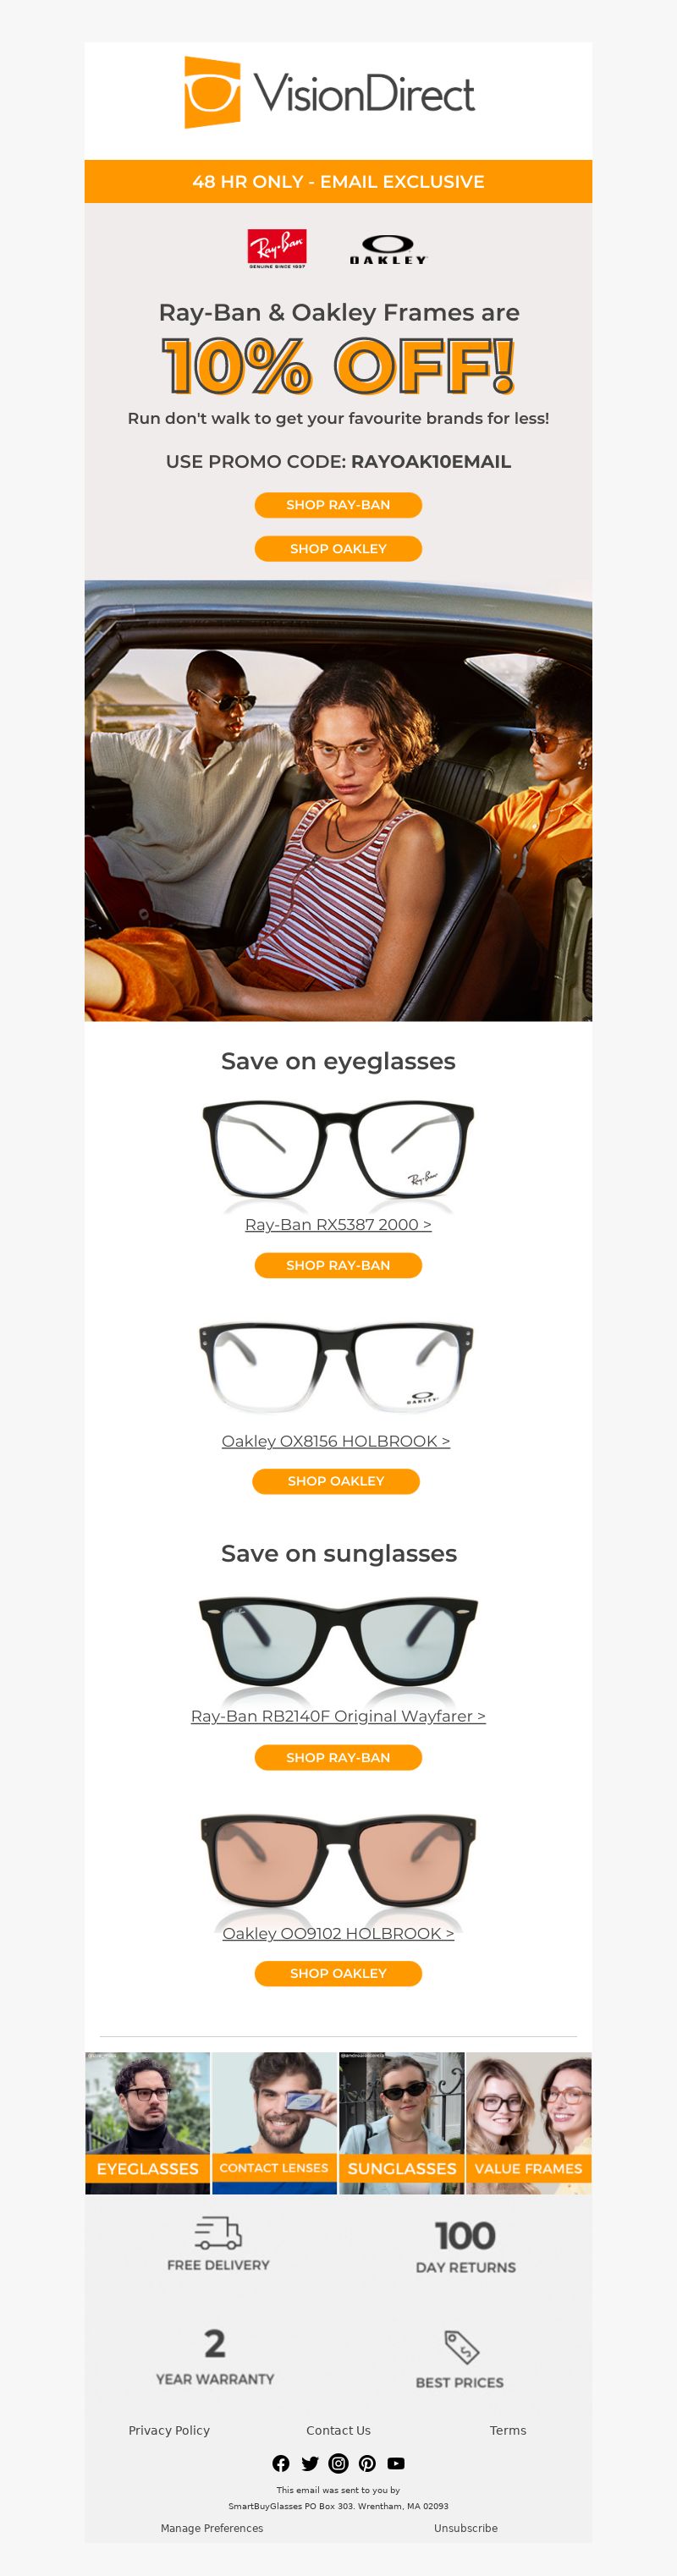
Task: Open the Ray-Ban RX5387 2000 link
Action: 338,1224
